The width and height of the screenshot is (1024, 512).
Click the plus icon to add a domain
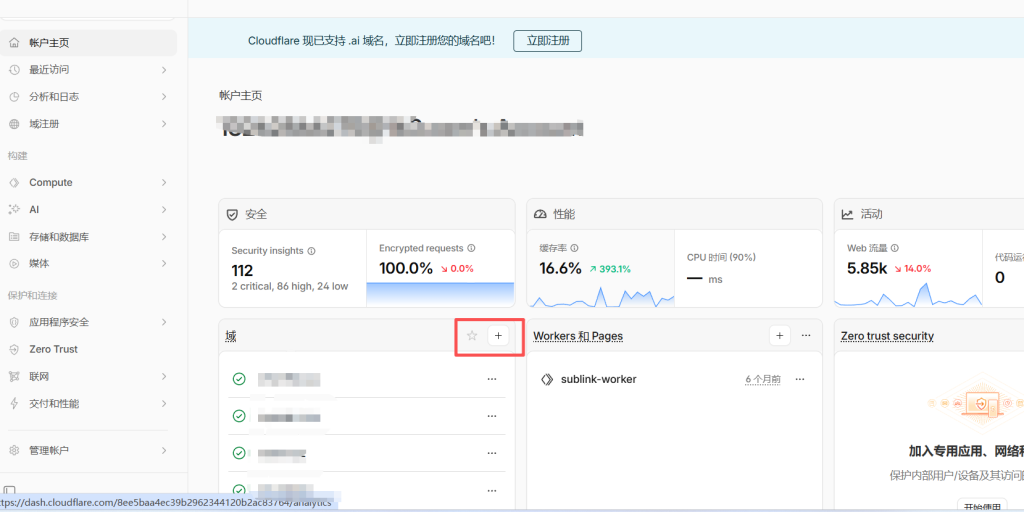(498, 336)
